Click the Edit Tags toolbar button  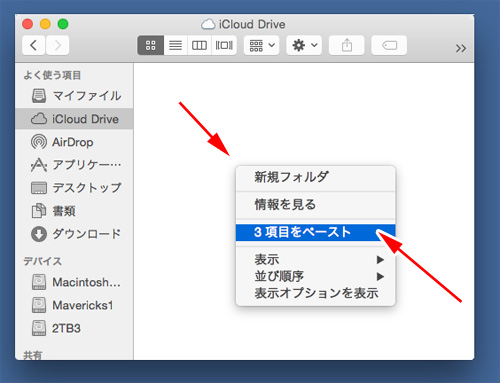tap(389, 45)
